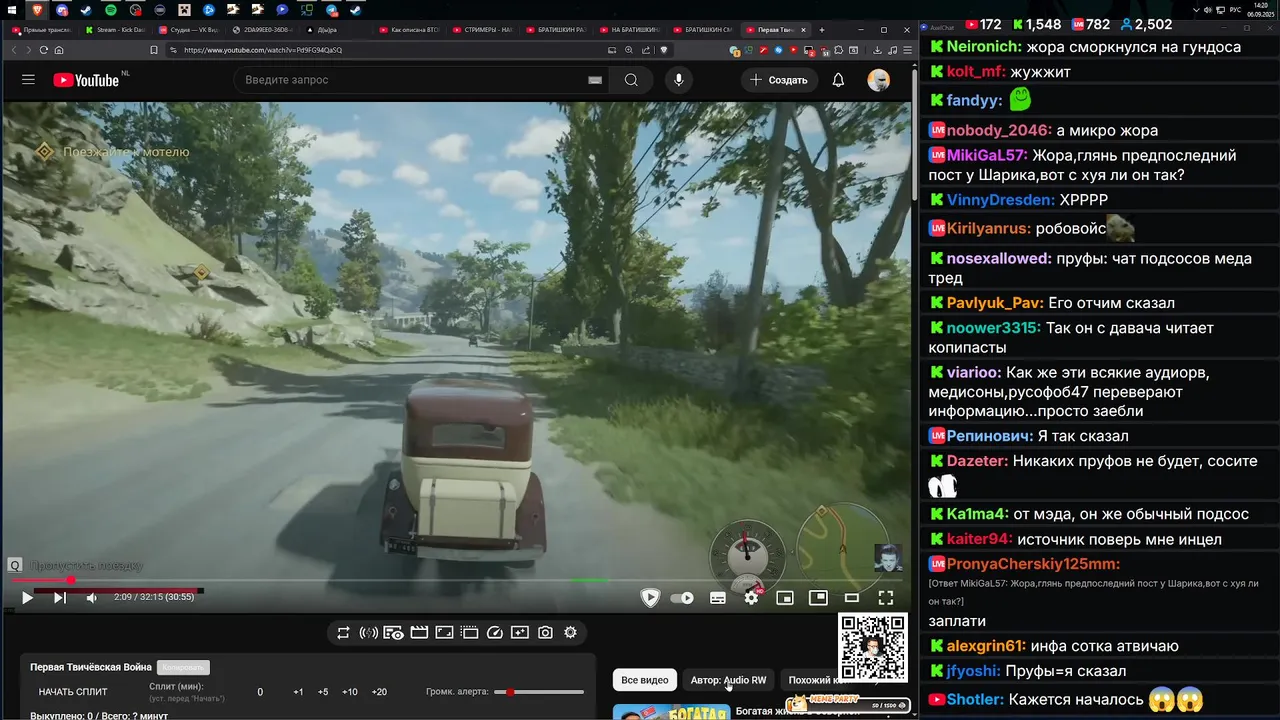Add +1 minute to the split
This screenshot has width=1280, height=720.
pos(298,692)
